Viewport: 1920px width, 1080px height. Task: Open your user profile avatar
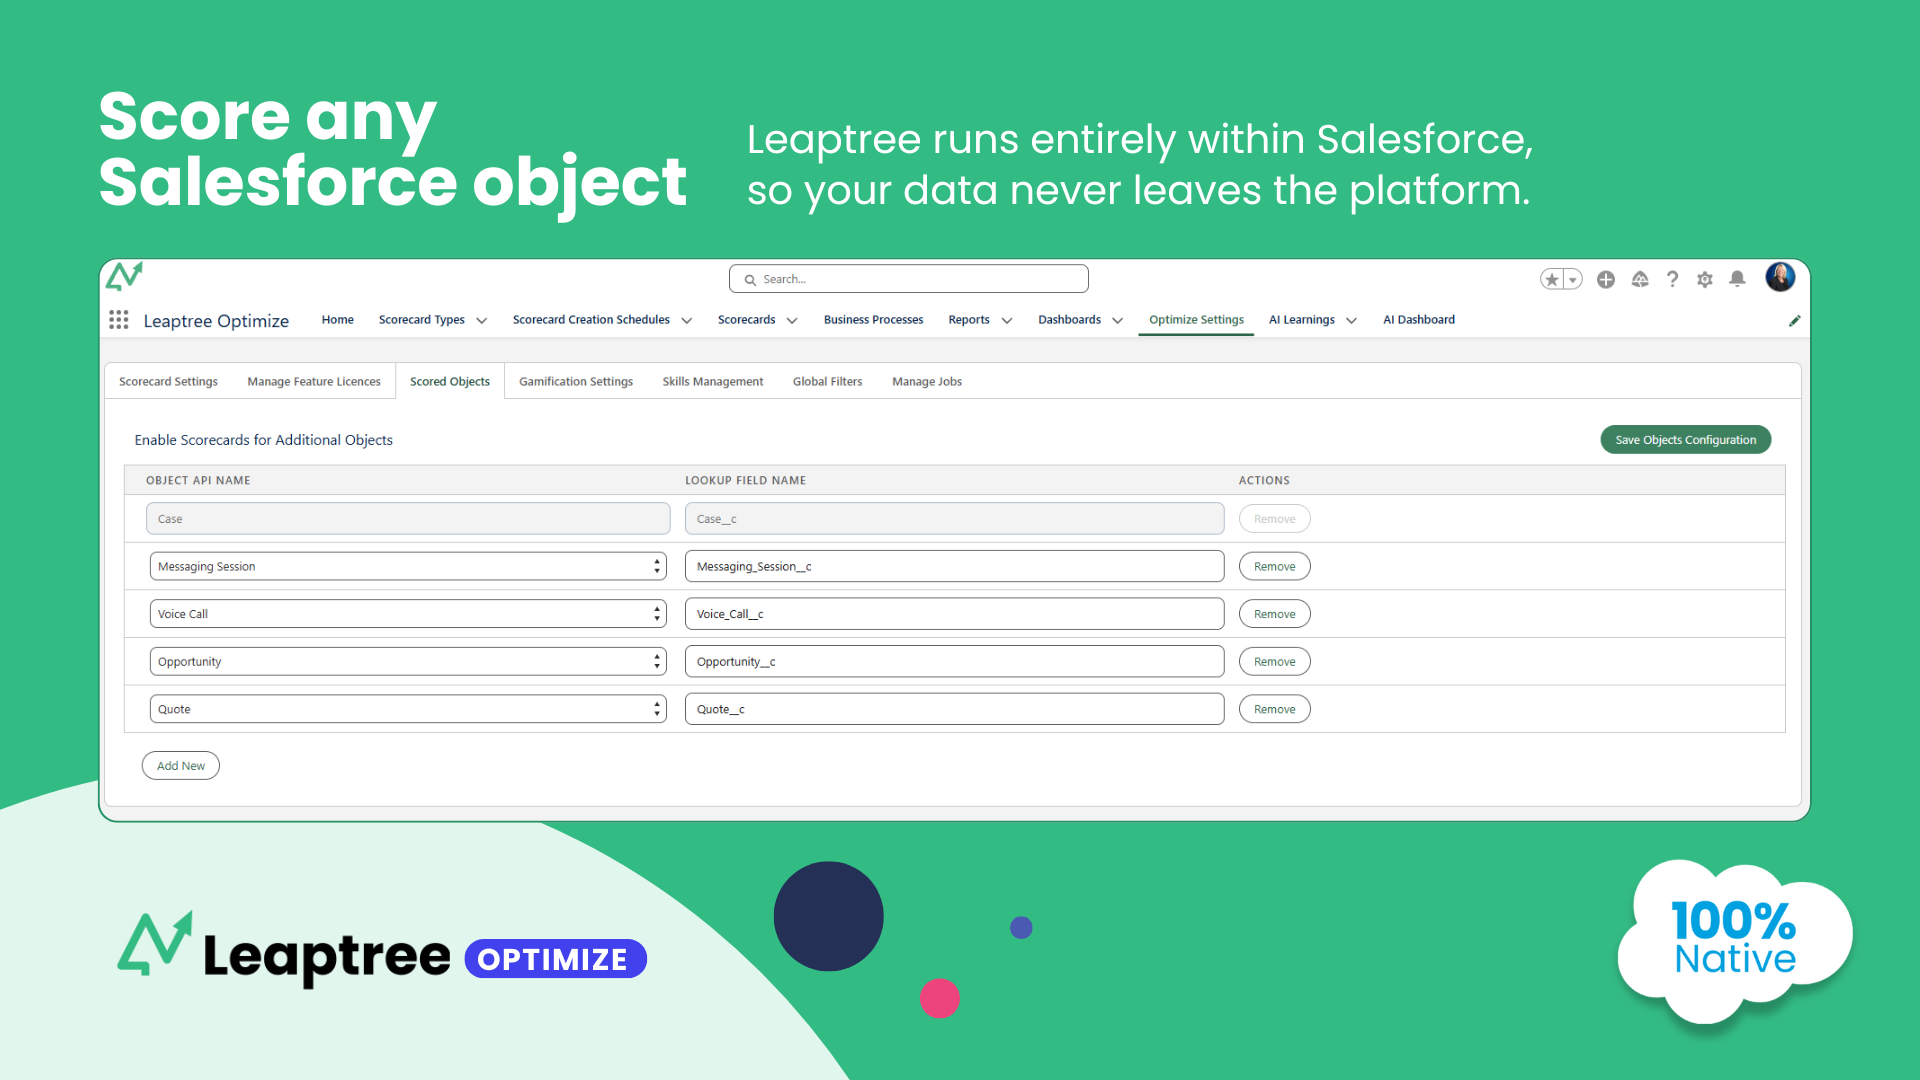point(1780,278)
